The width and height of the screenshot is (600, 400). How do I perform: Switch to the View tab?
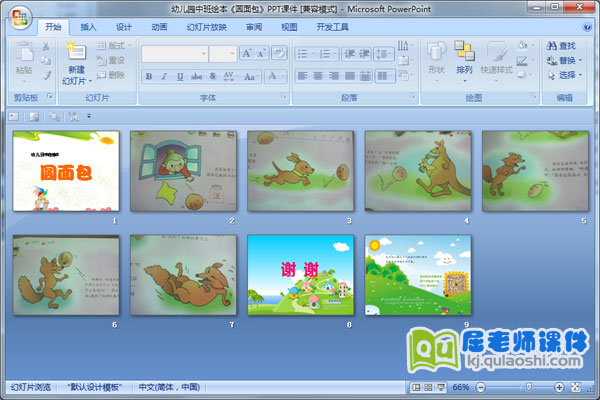tap(289, 27)
